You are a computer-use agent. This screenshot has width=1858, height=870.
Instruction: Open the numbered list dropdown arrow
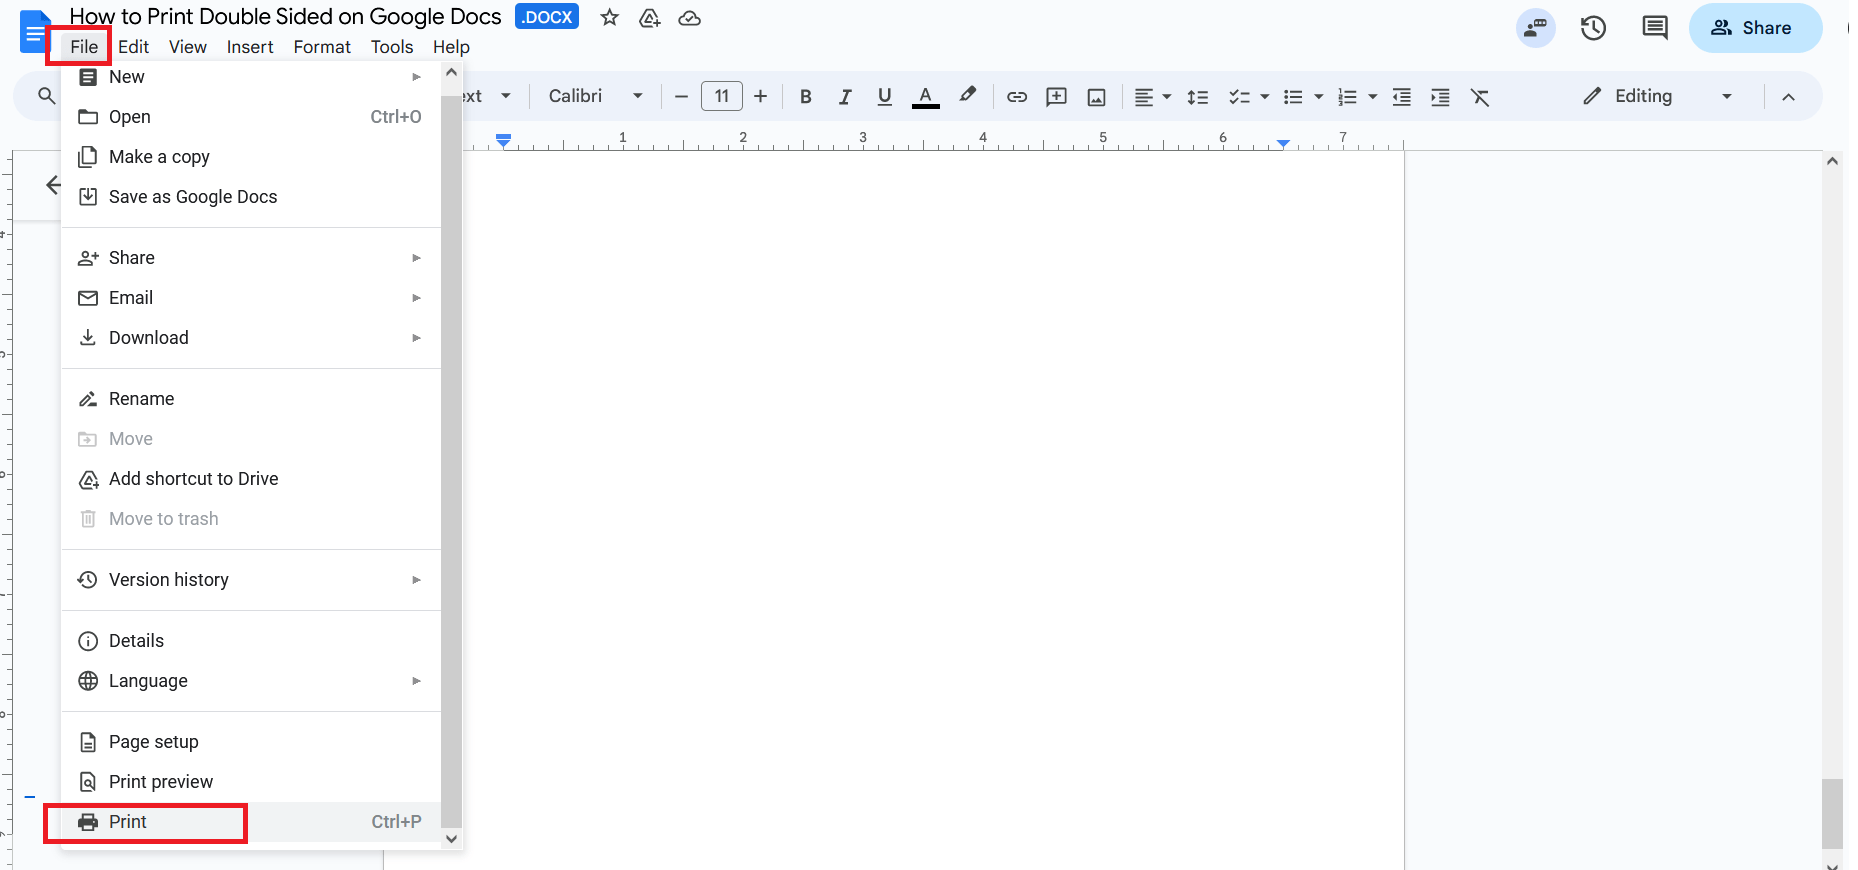tap(1373, 97)
